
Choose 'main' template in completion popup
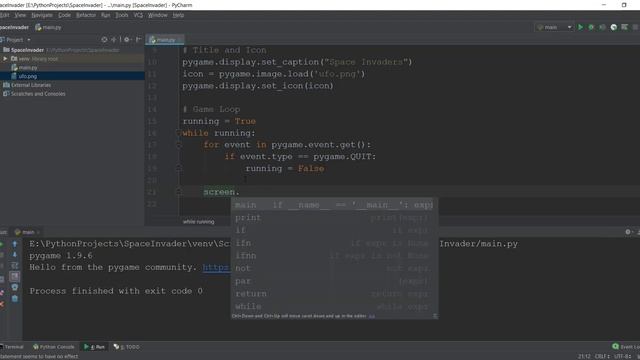pos(334,205)
